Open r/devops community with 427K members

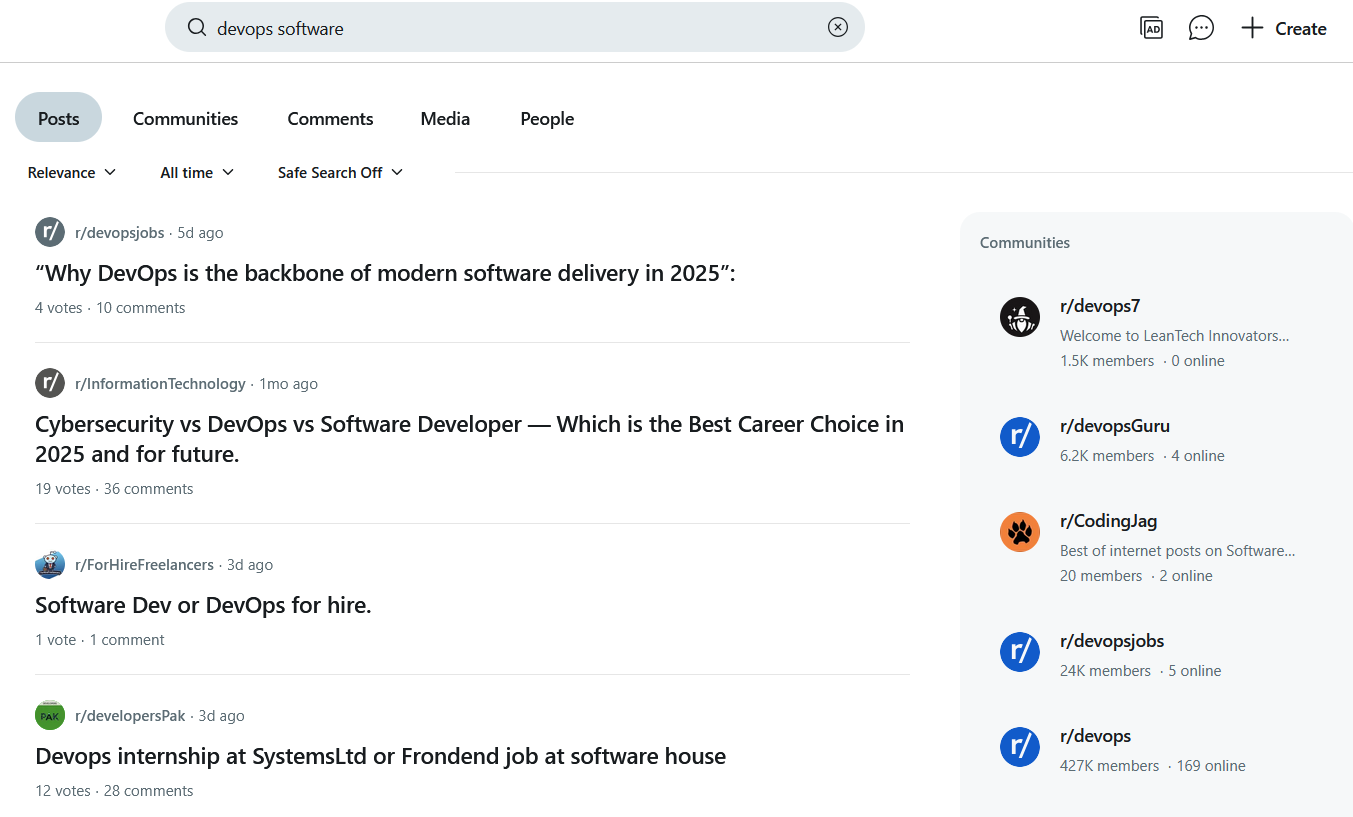(1095, 736)
